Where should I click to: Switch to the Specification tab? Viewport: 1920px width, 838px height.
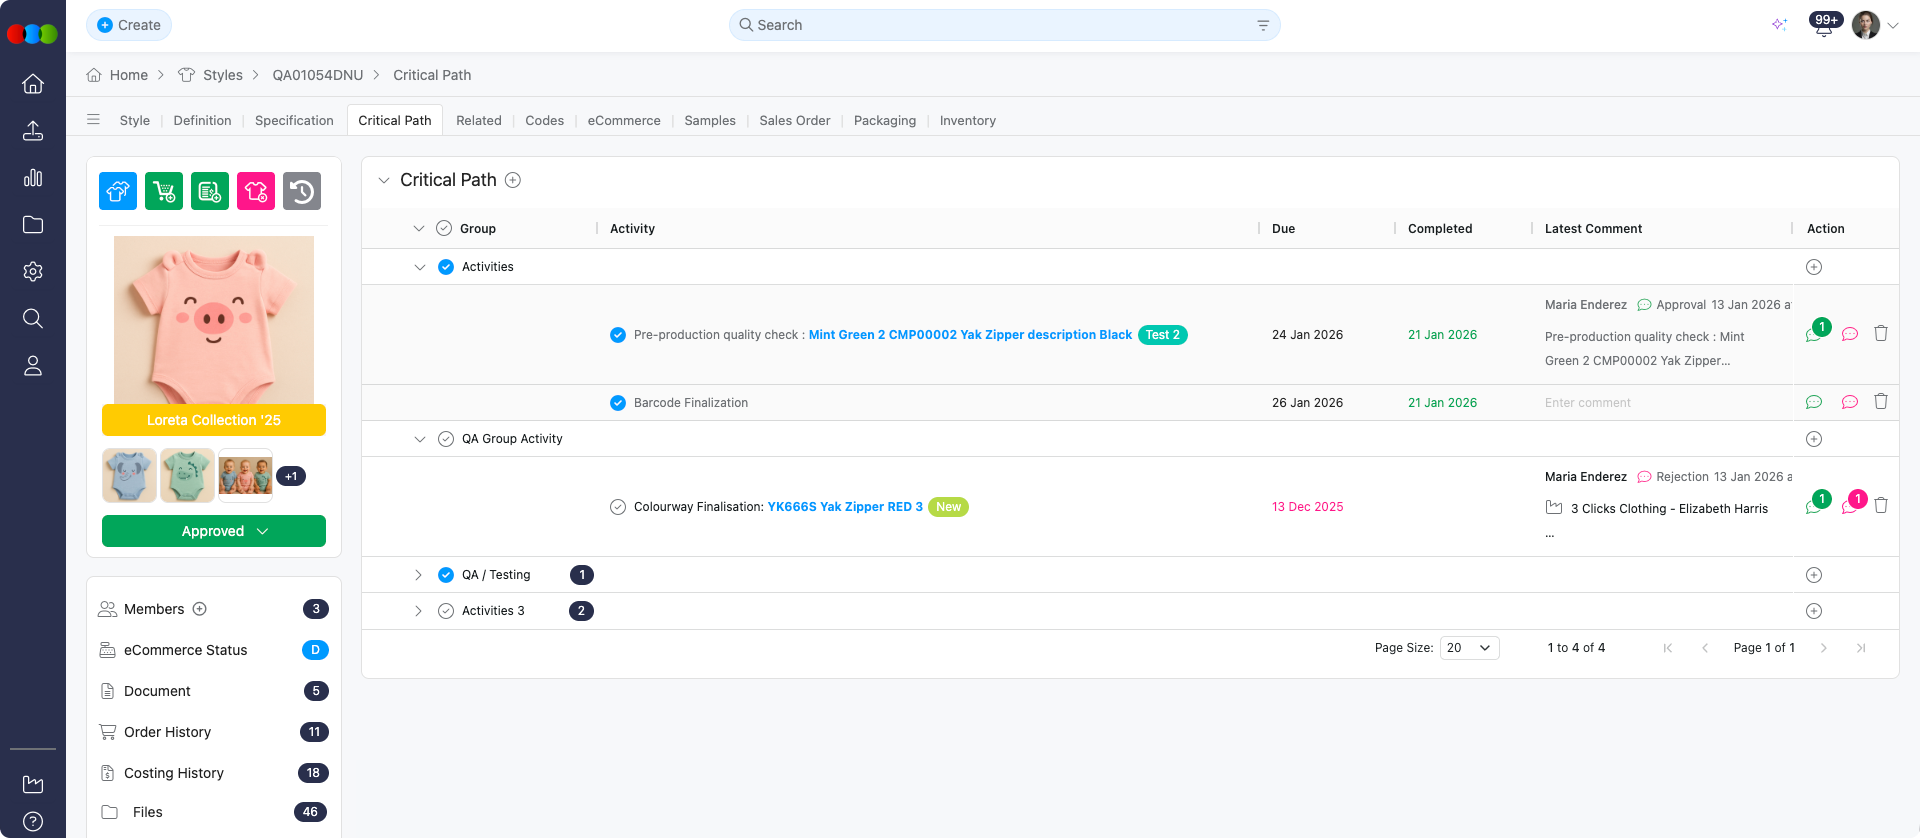[x=294, y=120]
